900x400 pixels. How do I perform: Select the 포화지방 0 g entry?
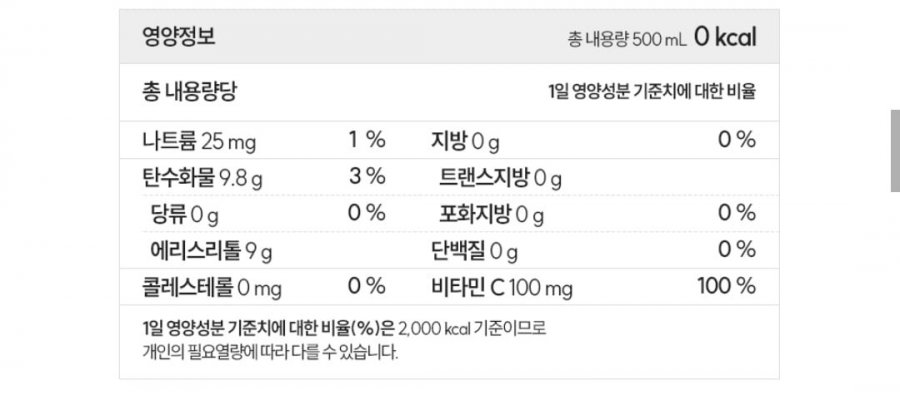pos(491,213)
